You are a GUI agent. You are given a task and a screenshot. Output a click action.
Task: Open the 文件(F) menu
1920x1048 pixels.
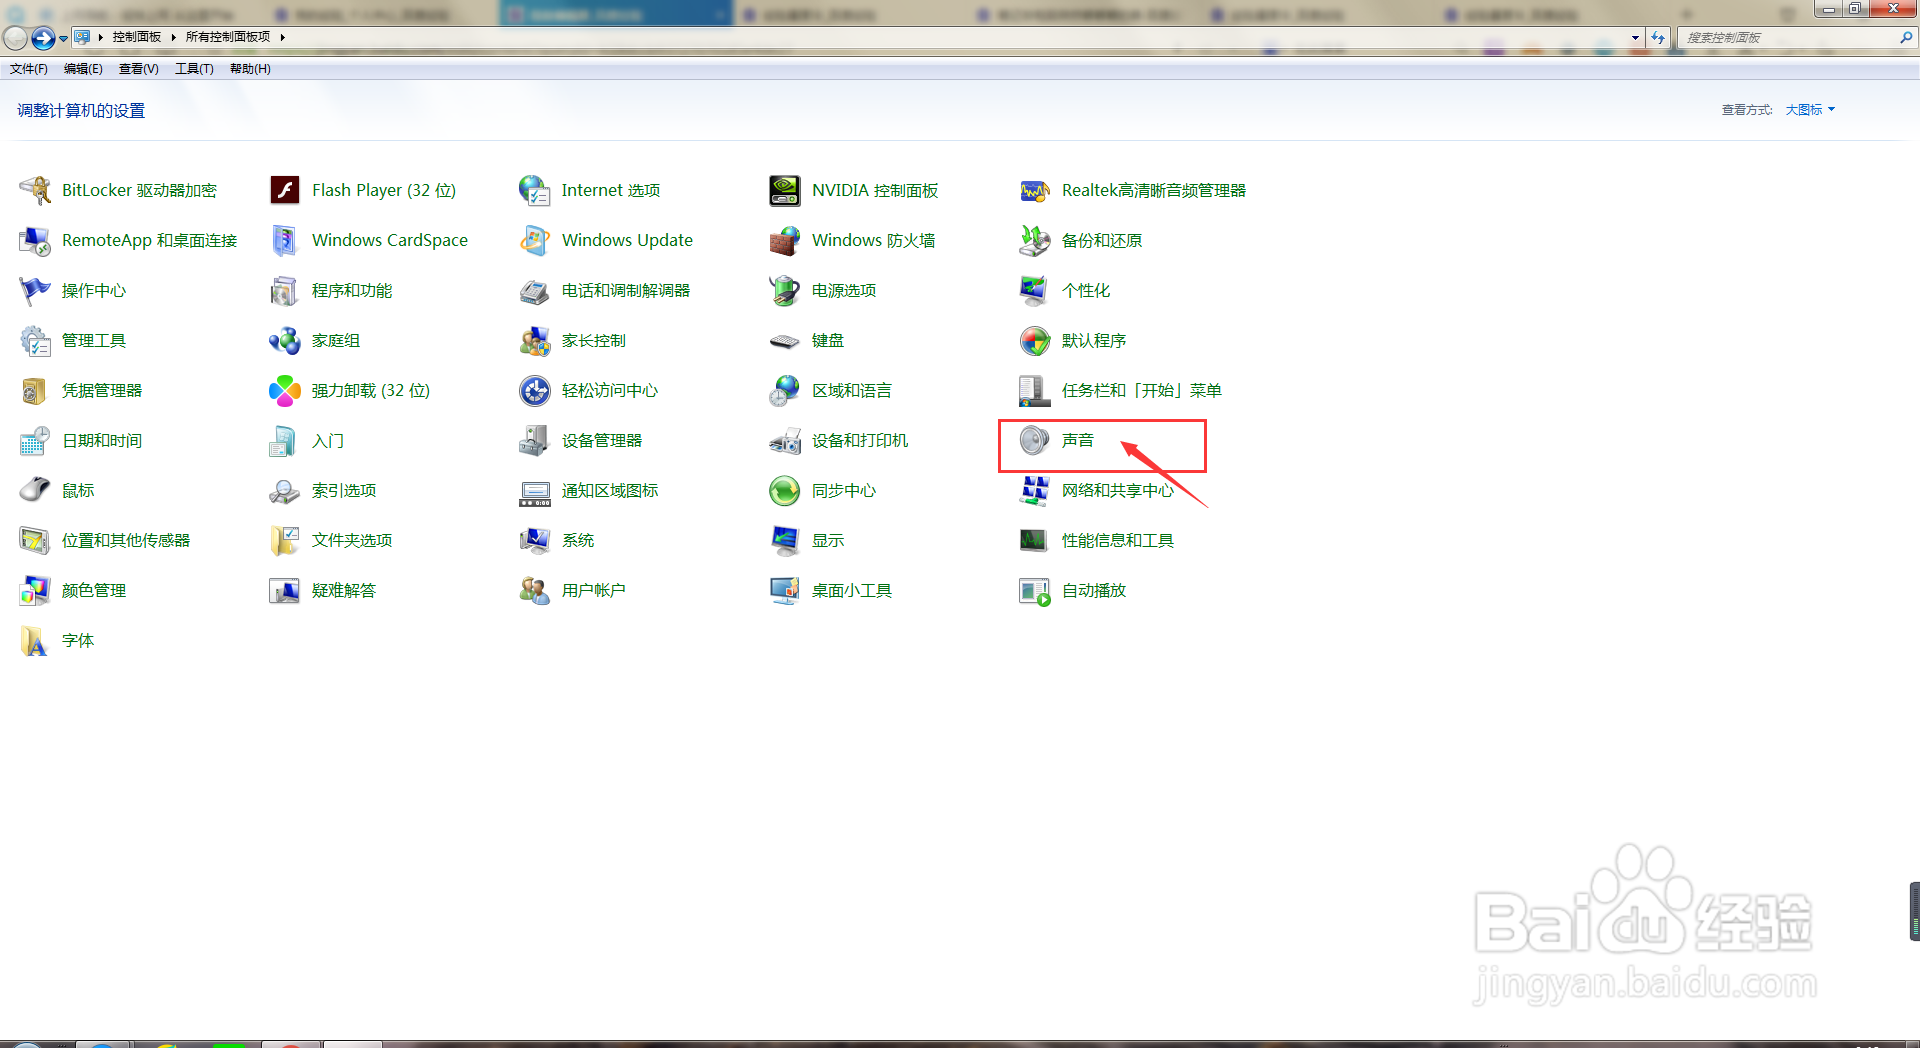pyautogui.click(x=29, y=69)
